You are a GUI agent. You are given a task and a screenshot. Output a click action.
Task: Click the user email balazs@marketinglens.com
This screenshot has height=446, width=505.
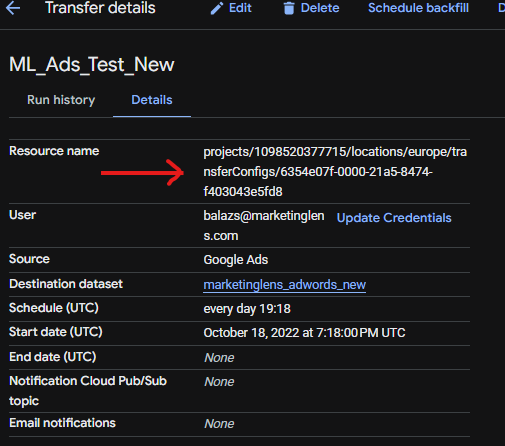pos(264,226)
